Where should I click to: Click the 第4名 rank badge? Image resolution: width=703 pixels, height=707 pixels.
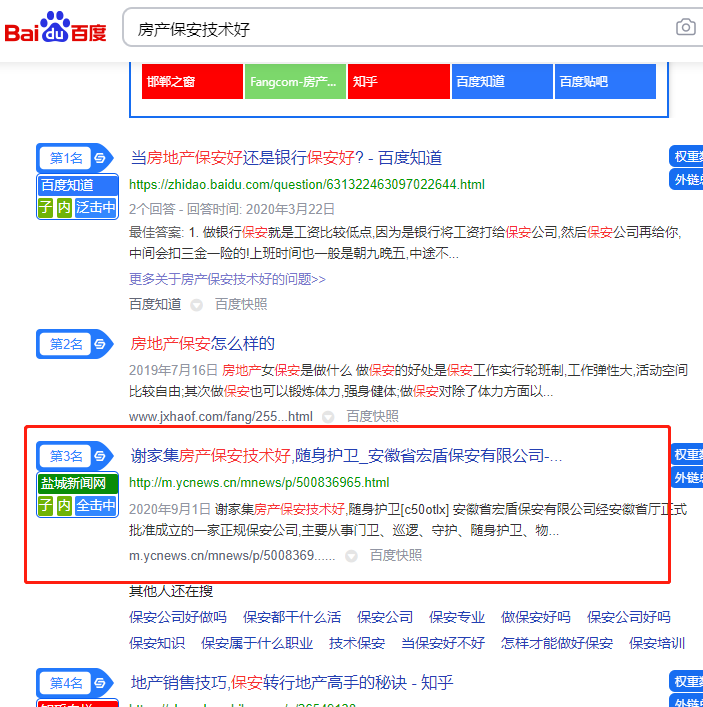[66, 683]
